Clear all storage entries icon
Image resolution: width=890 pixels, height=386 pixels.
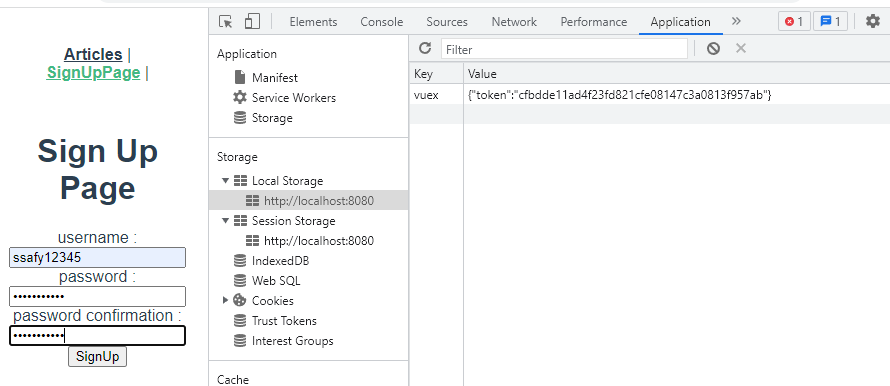coord(713,48)
